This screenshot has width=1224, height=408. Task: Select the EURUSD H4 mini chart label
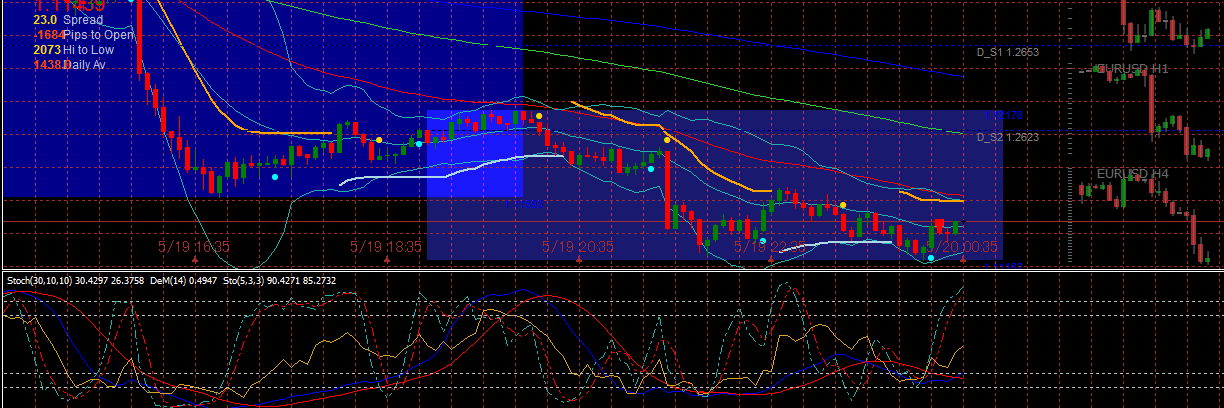pos(1132,173)
